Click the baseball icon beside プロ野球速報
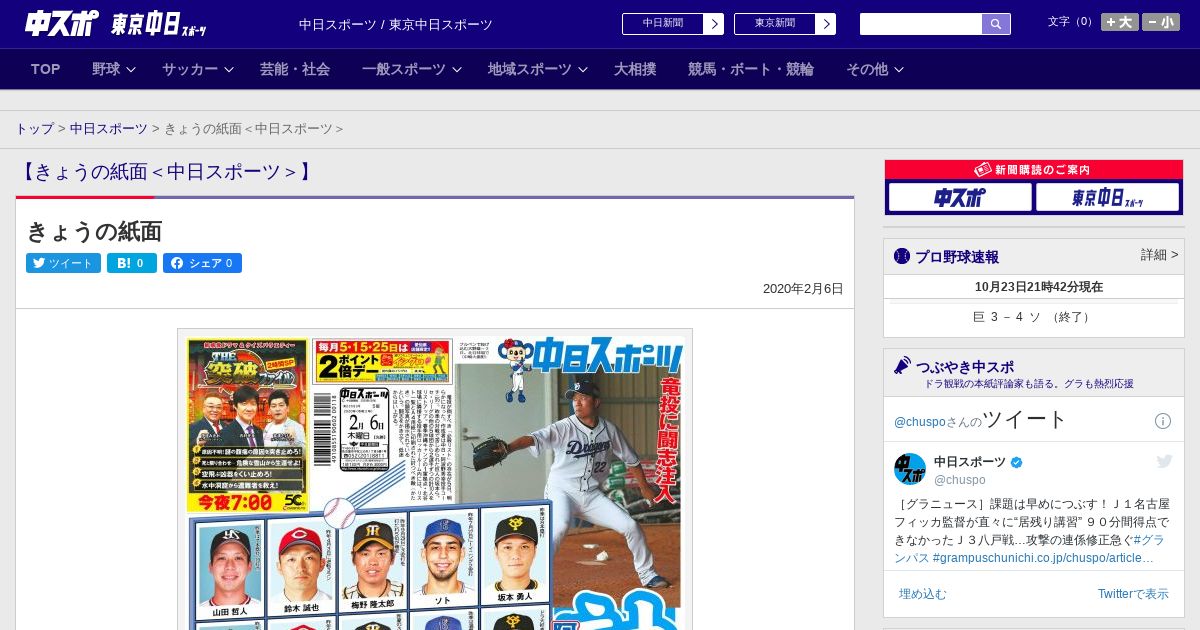Viewport: 1200px width, 630px height. click(x=902, y=256)
